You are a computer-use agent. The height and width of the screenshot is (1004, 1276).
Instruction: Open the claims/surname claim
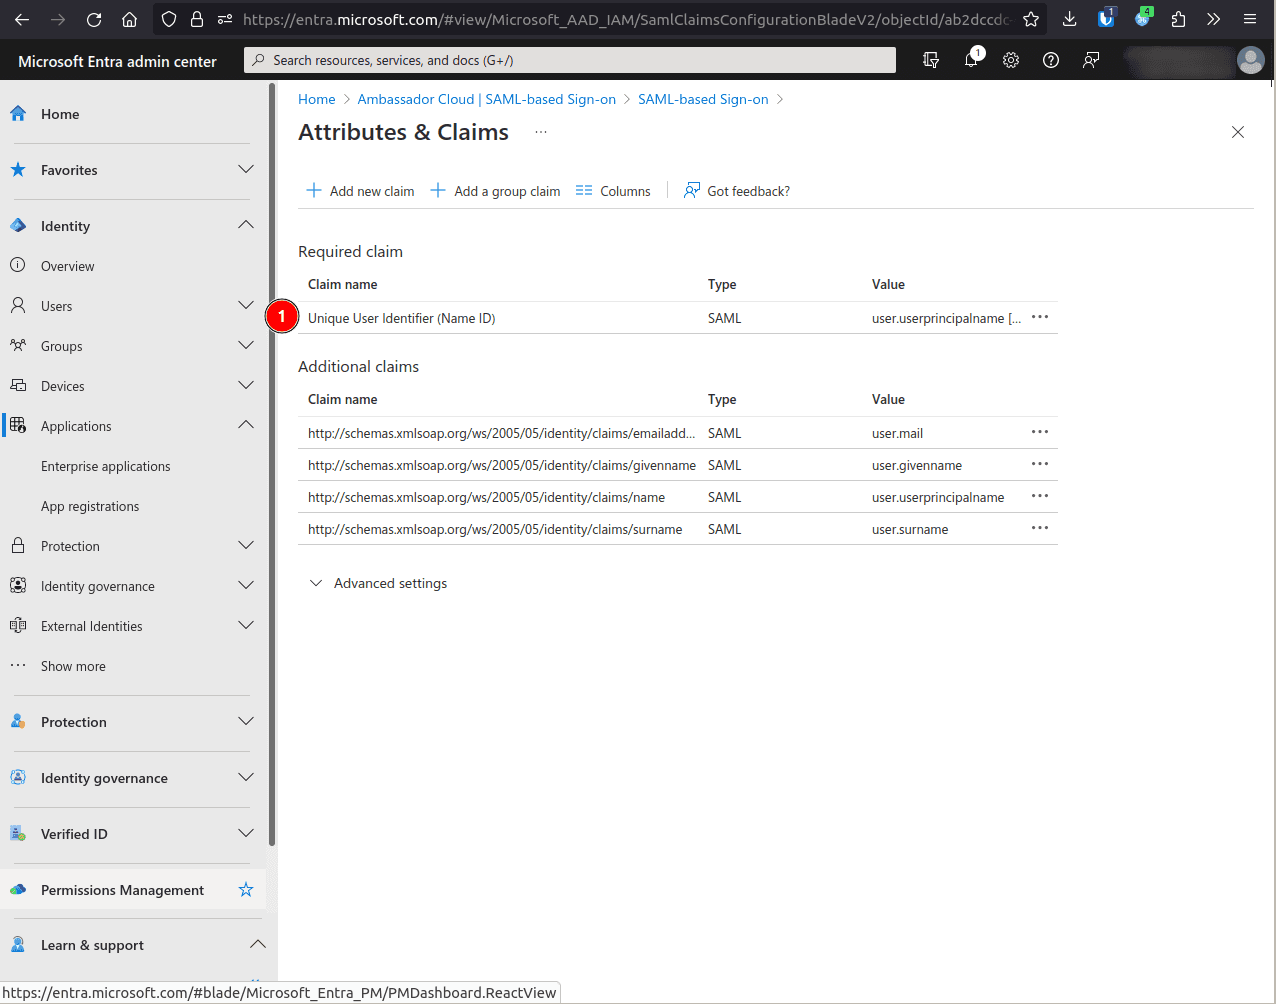pos(495,529)
